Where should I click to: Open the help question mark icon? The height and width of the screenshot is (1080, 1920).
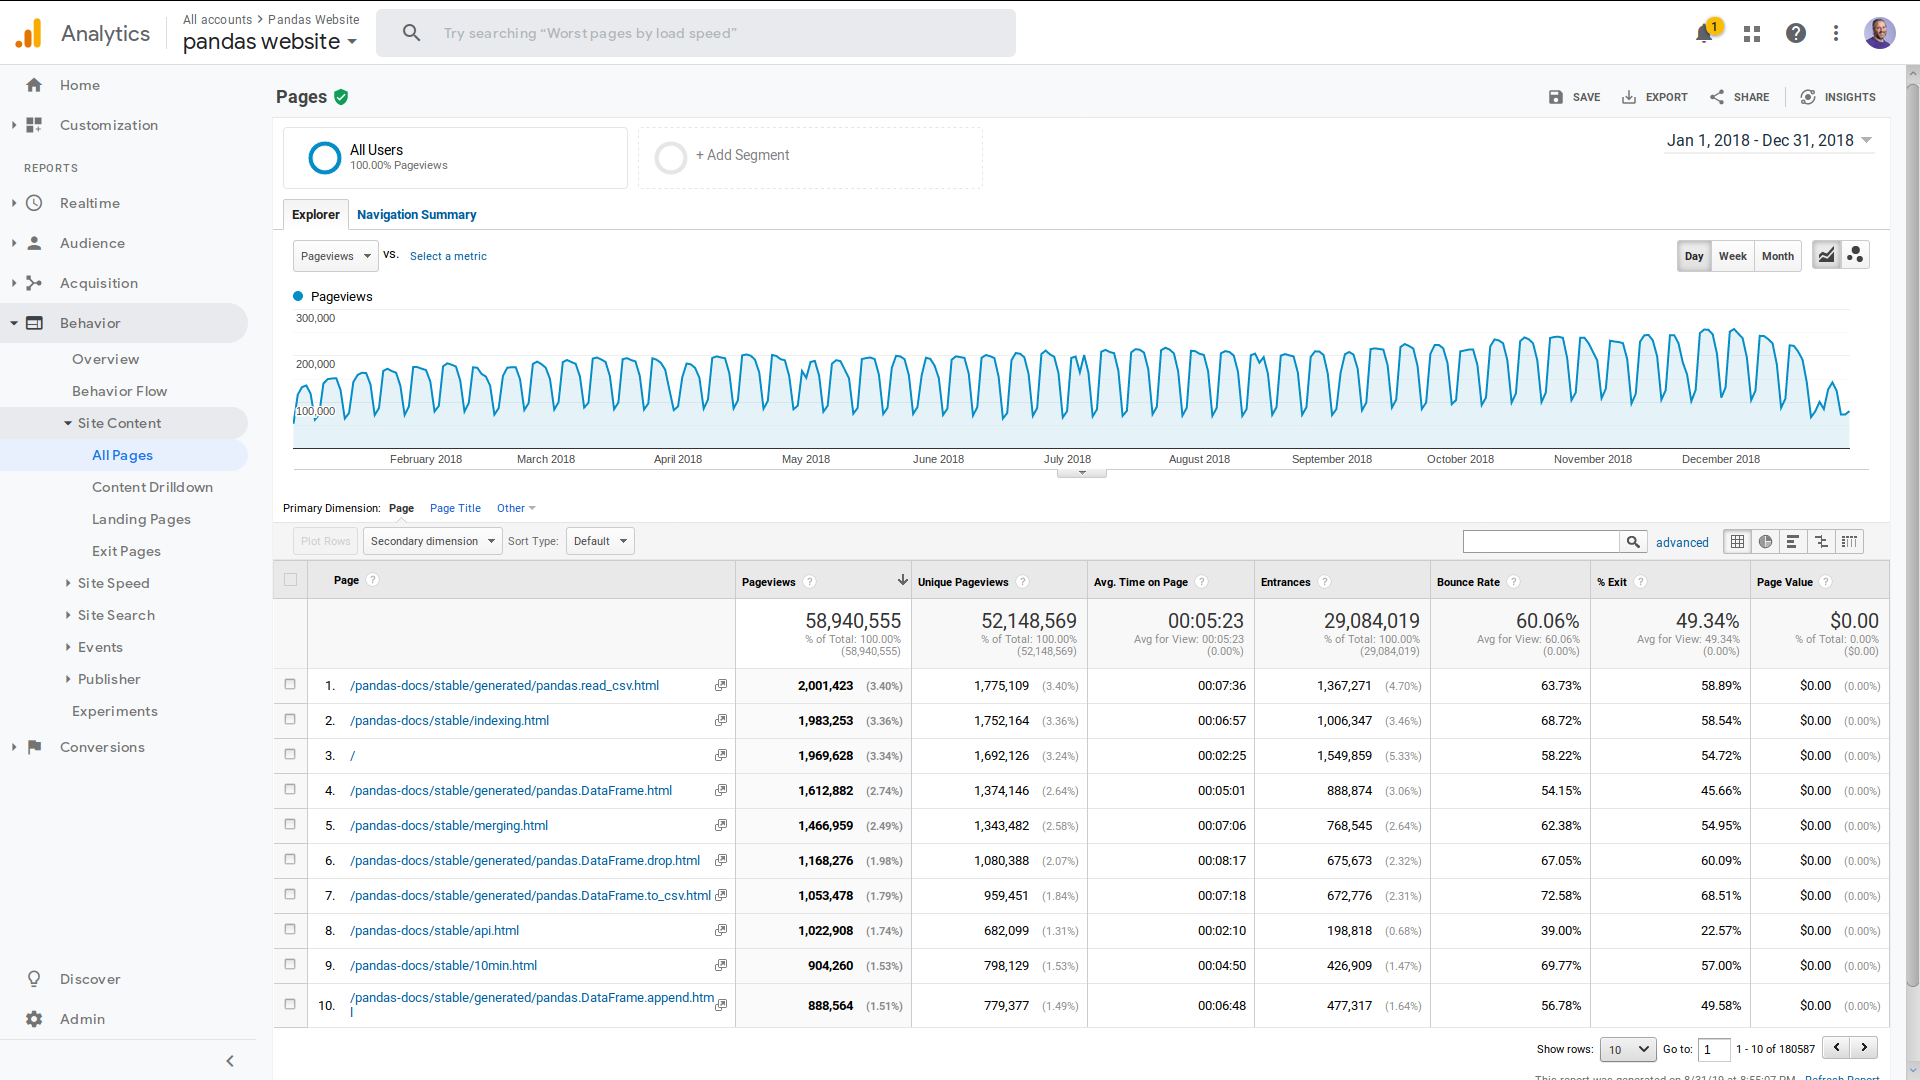pyautogui.click(x=1796, y=33)
